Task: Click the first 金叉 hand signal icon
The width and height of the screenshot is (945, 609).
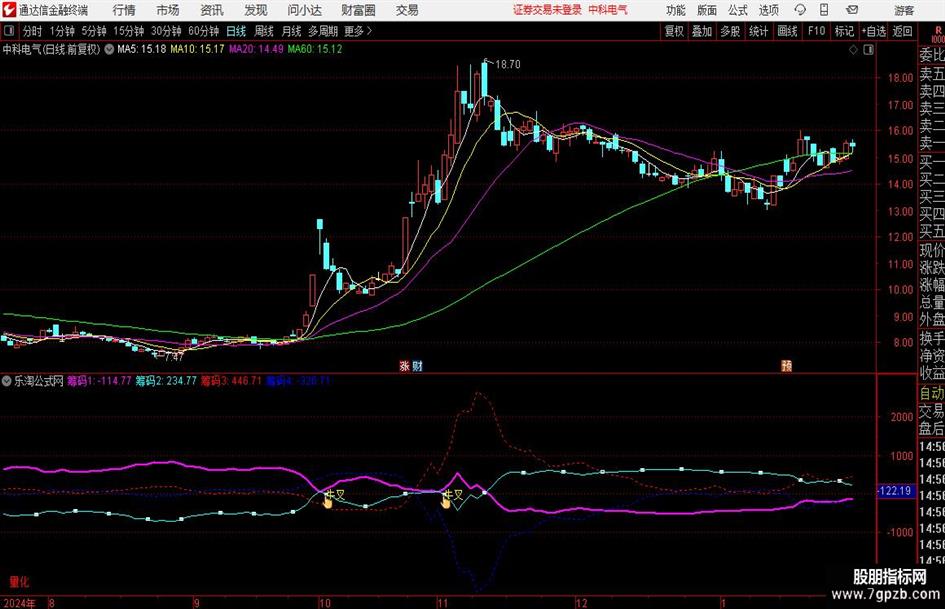Action: pos(327,502)
